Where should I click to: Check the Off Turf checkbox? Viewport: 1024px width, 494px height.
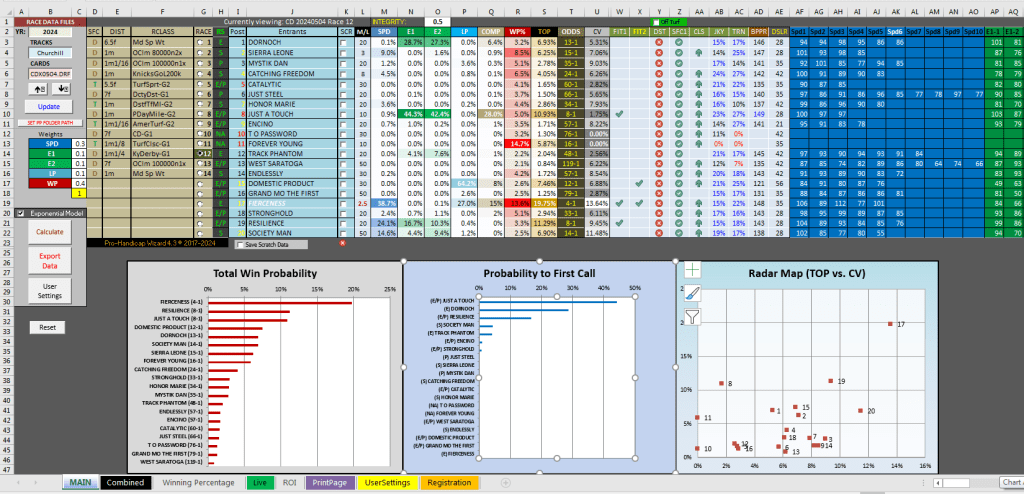(x=656, y=21)
